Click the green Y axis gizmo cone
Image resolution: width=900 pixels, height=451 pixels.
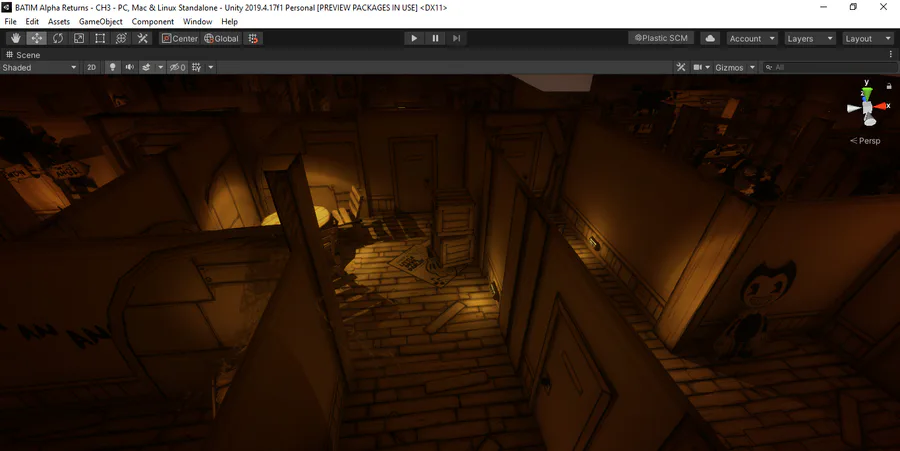coord(867,93)
